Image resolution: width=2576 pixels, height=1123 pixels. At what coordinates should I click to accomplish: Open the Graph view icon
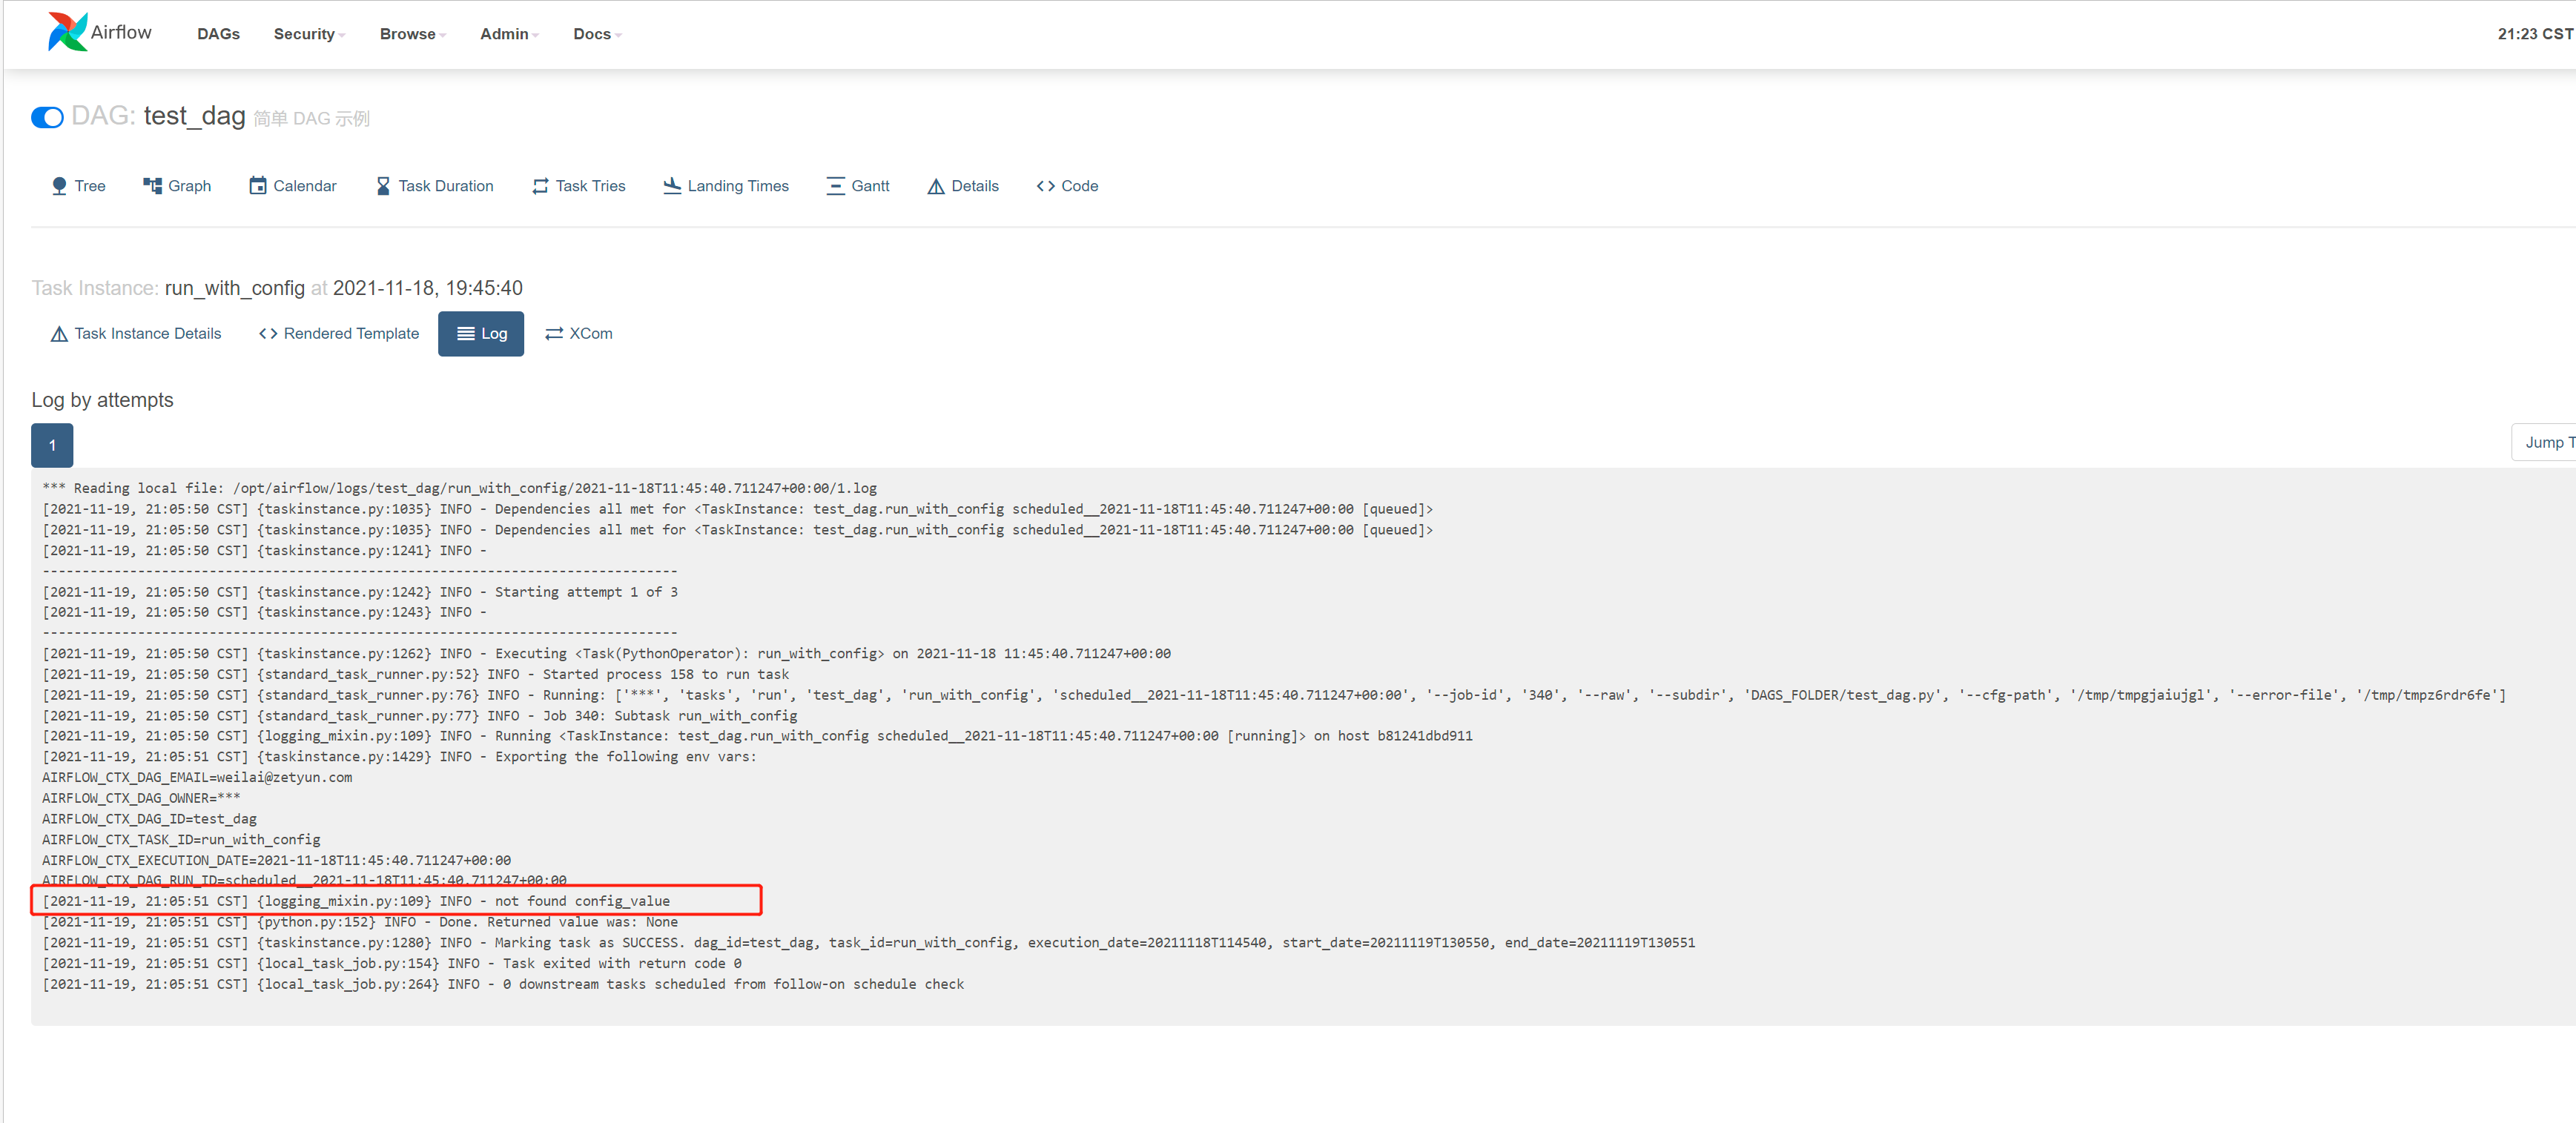coord(152,186)
